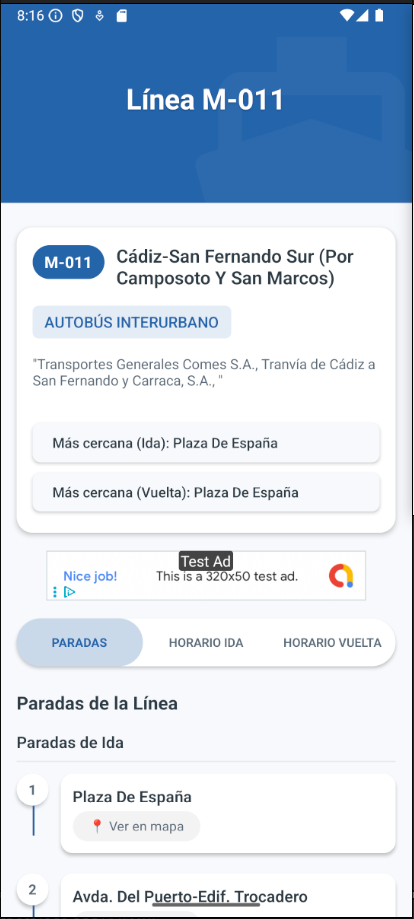Tap the SD card icon in the status bar
This screenshot has width=414, height=919.
click(x=121, y=16)
